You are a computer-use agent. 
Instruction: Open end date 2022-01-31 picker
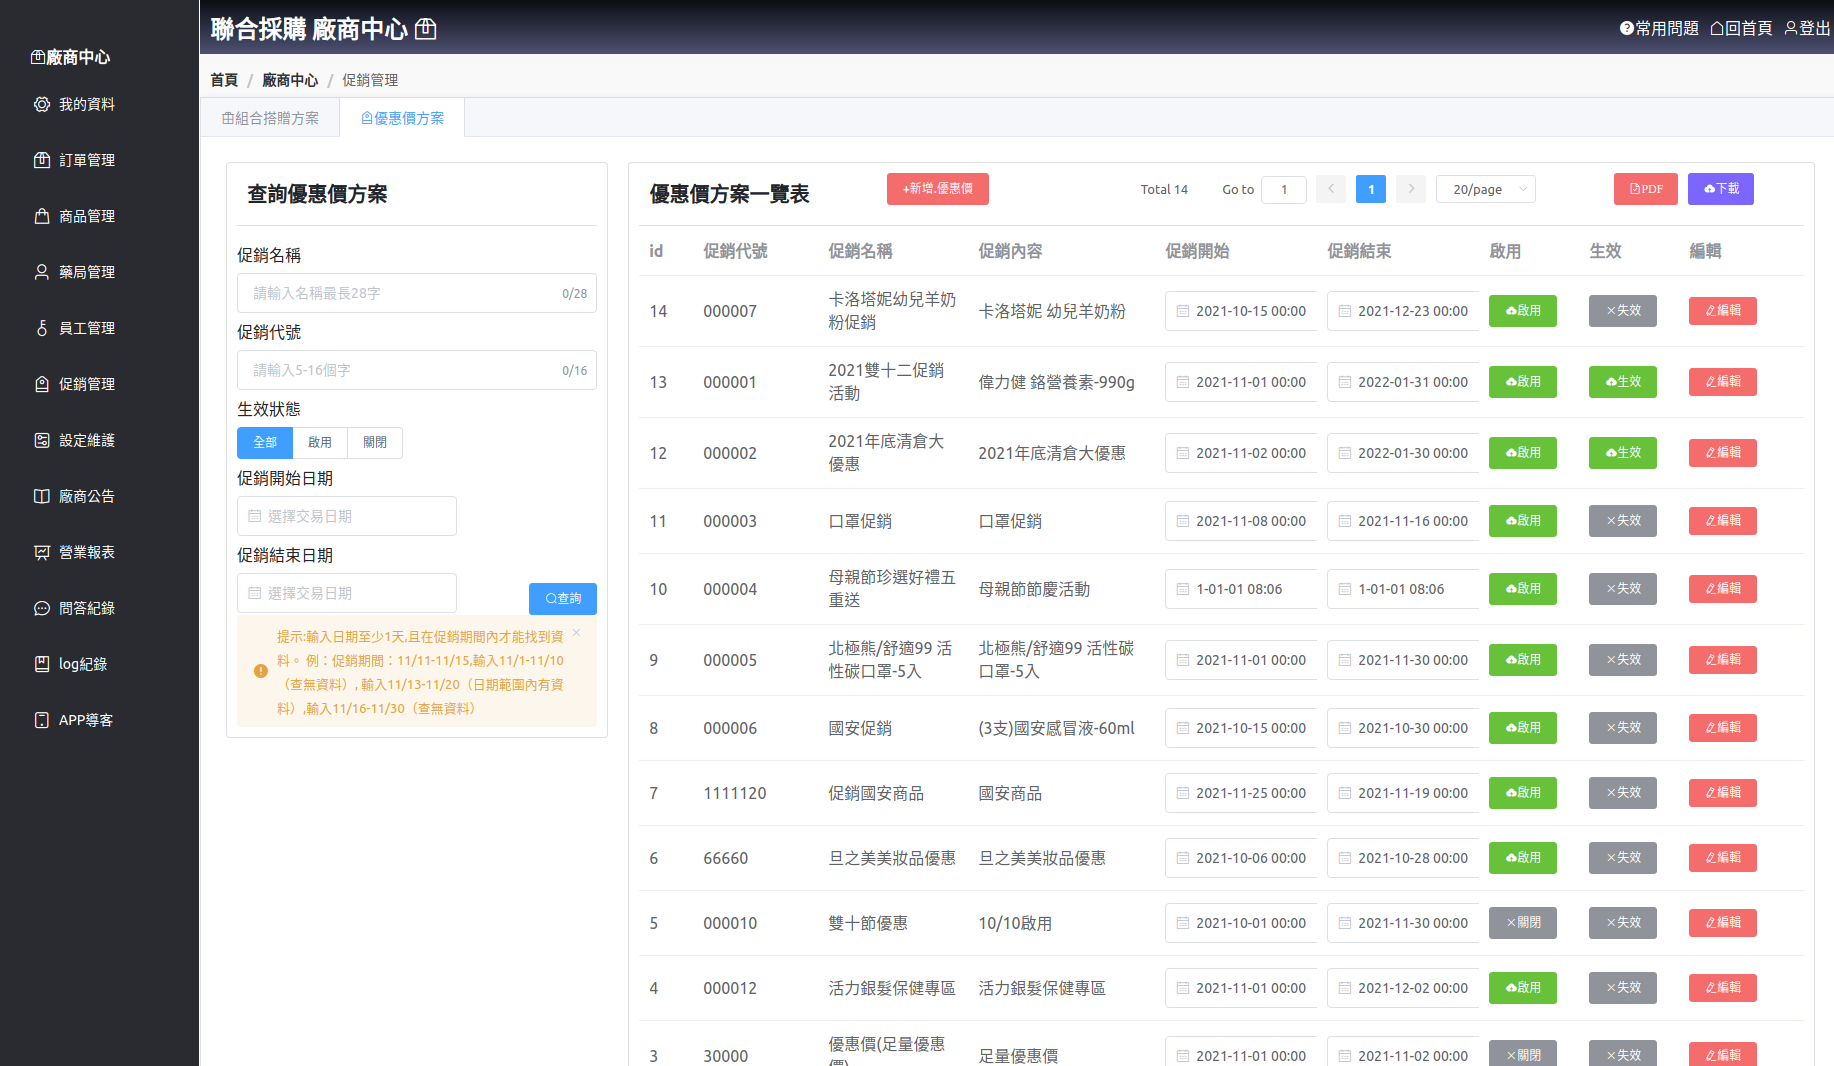coord(1403,382)
